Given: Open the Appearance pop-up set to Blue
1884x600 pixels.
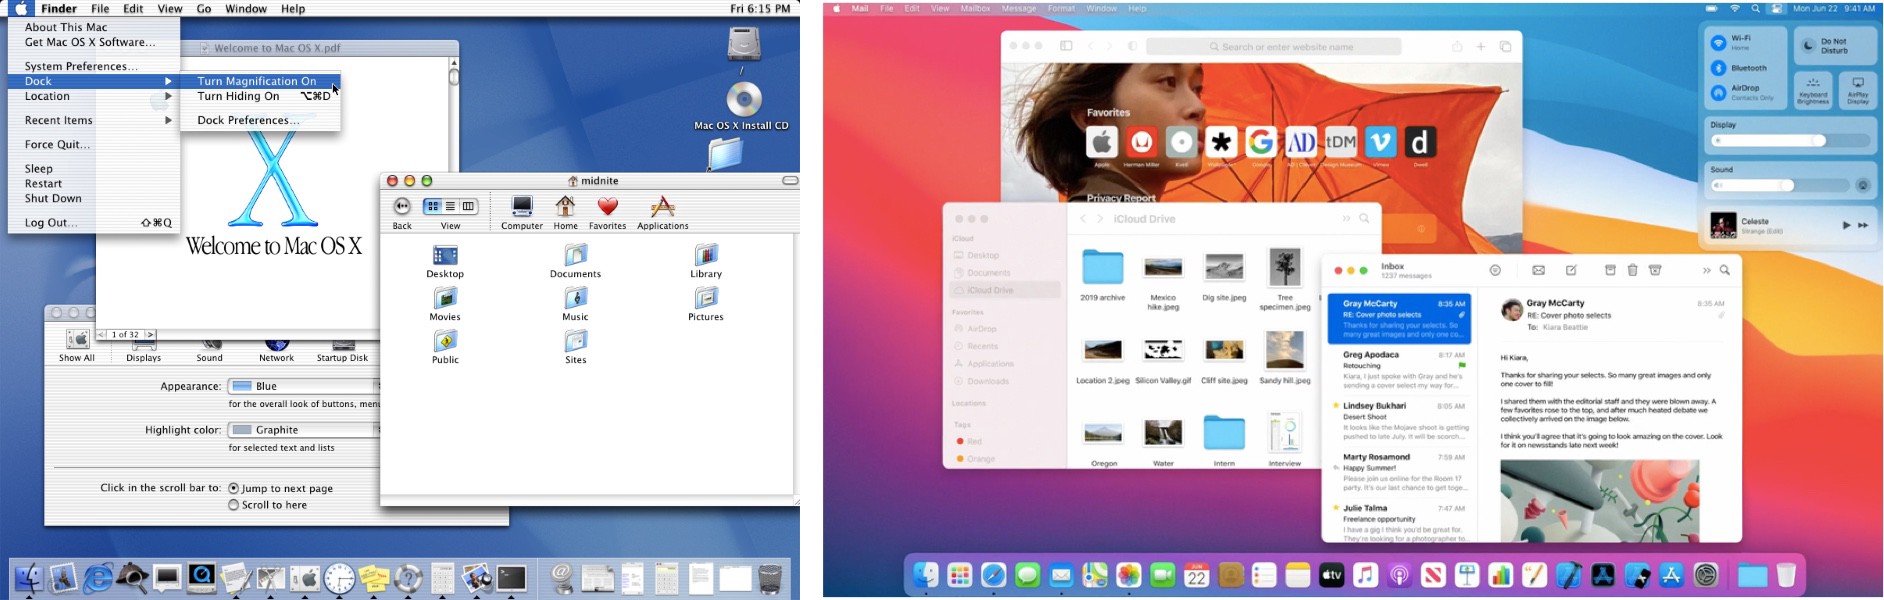Looking at the screenshot, I should 304,386.
